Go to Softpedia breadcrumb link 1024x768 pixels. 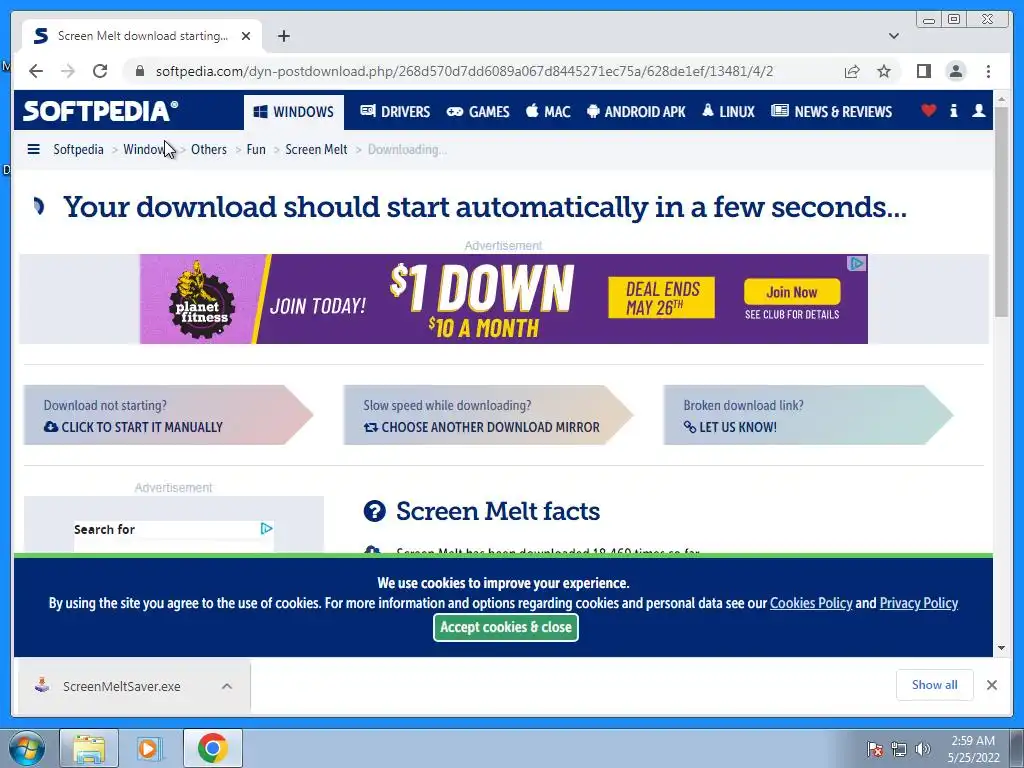point(78,150)
